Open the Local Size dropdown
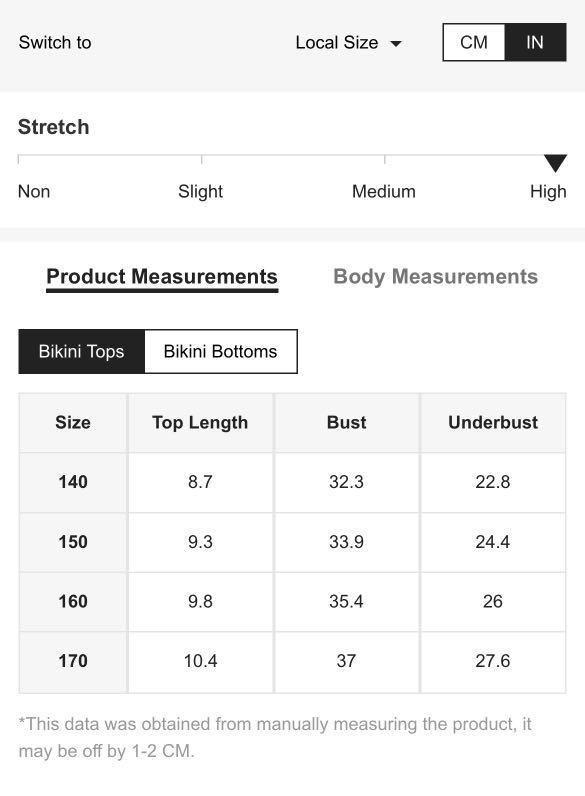The width and height of the screenshot is (585, 796). pyautogui.click(x=348, y=43)
